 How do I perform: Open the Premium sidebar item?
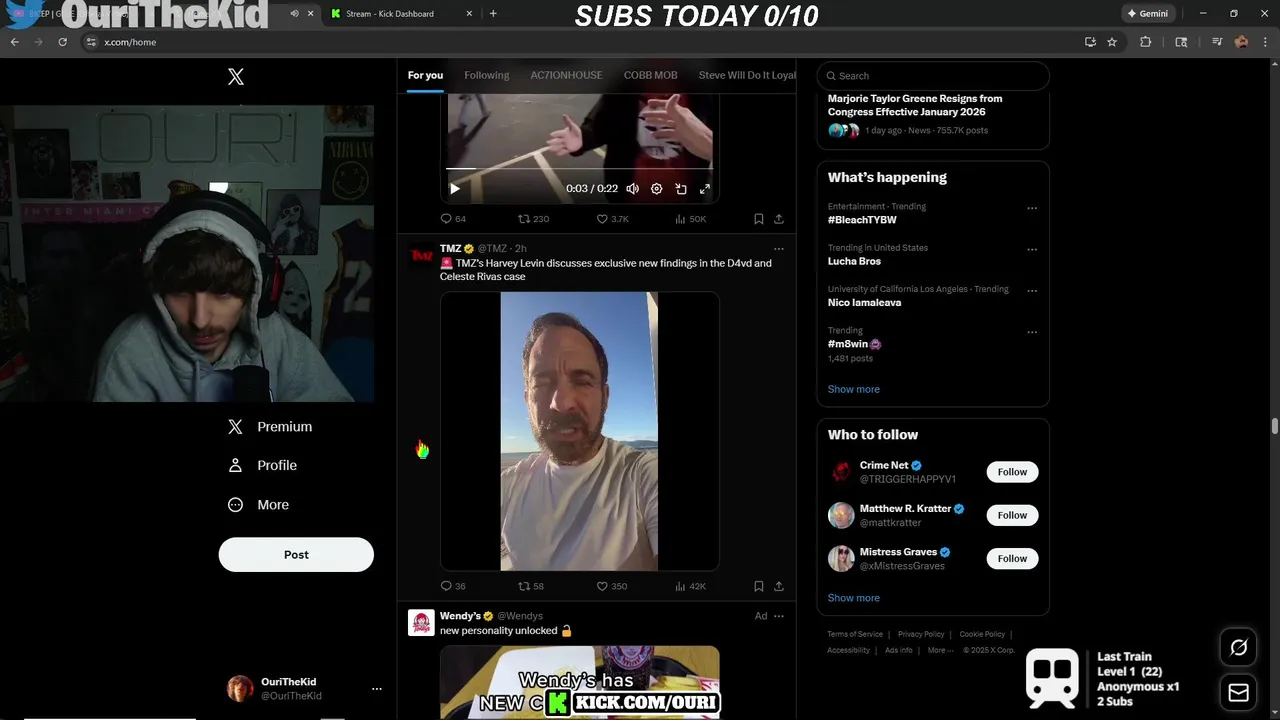270,427
